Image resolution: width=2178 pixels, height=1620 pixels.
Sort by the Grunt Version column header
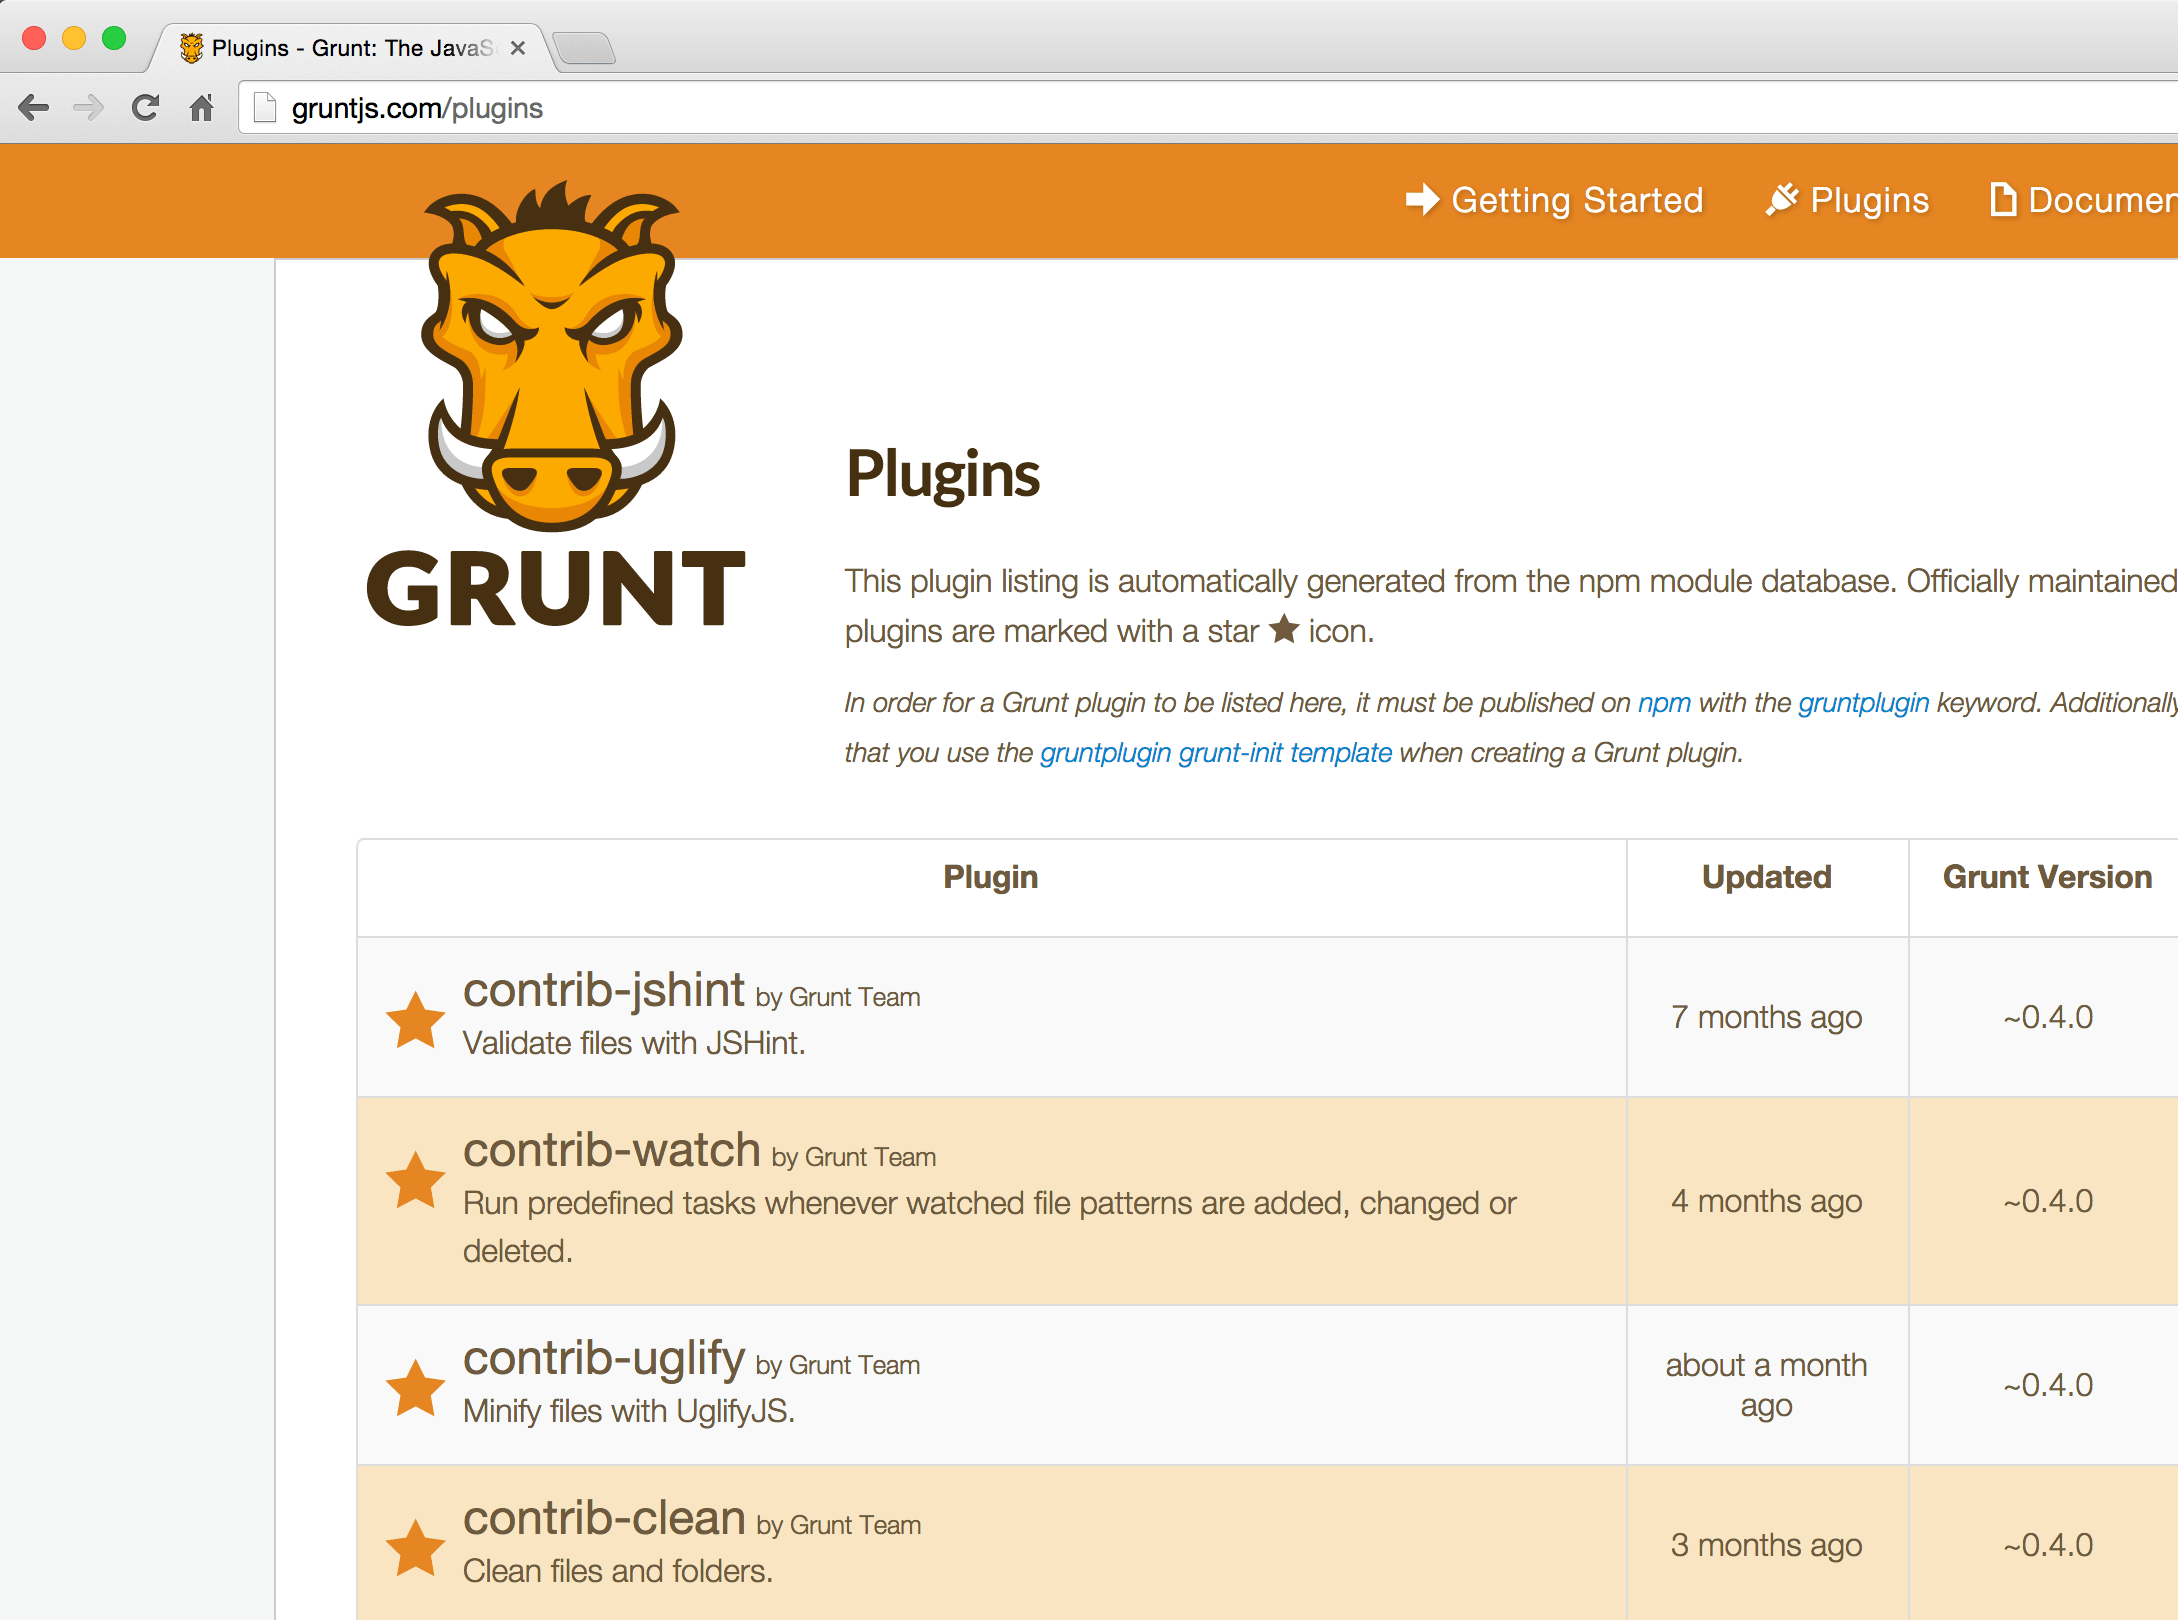2047,877
